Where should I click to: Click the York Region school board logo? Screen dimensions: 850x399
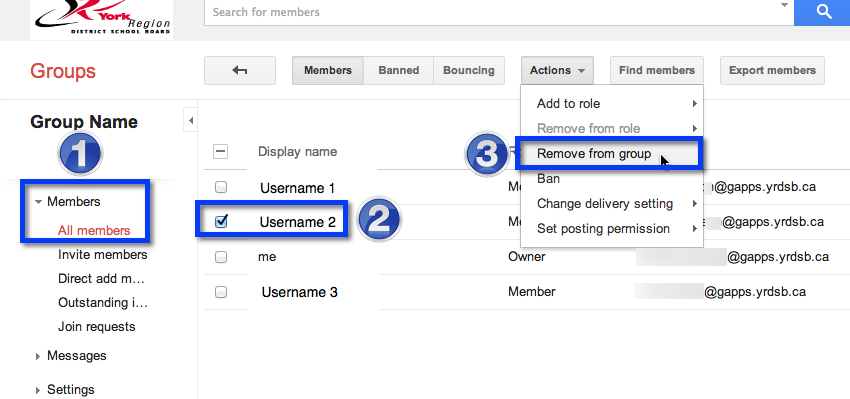tap(101, 18)
